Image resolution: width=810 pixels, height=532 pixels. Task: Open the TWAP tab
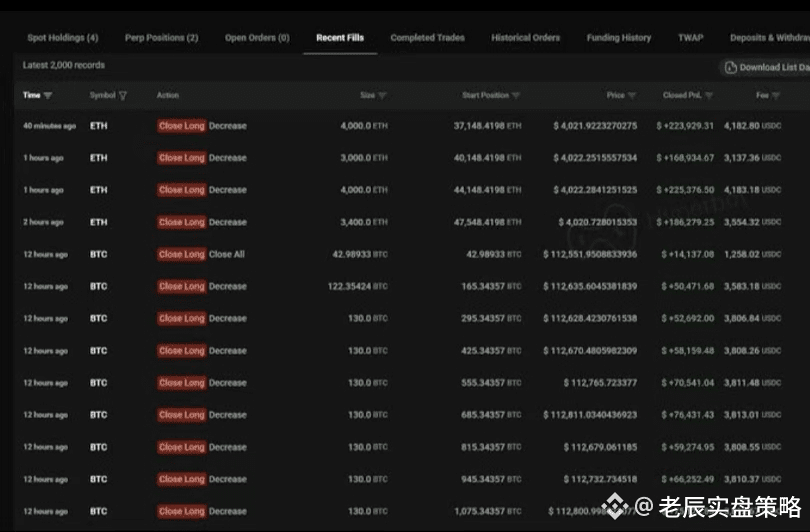coord(691,38)
